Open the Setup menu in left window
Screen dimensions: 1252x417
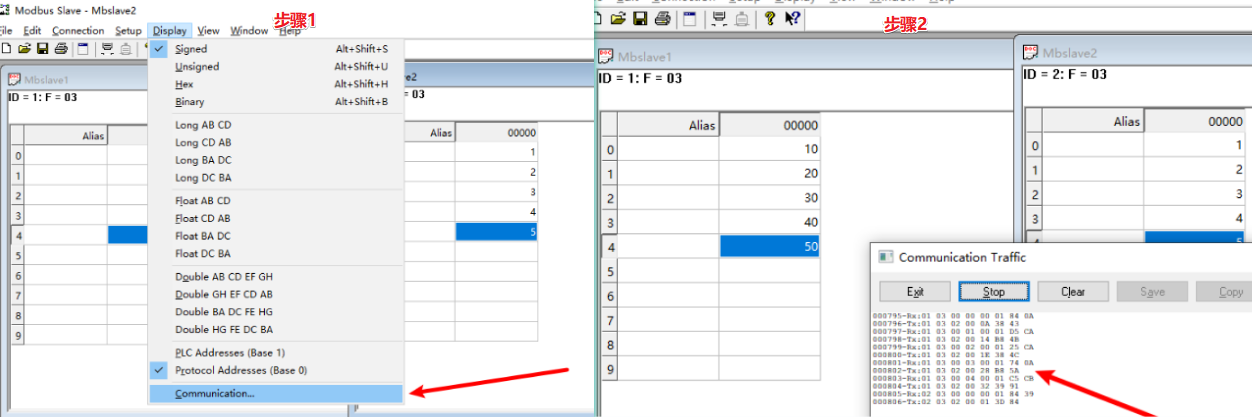[128, 31]
